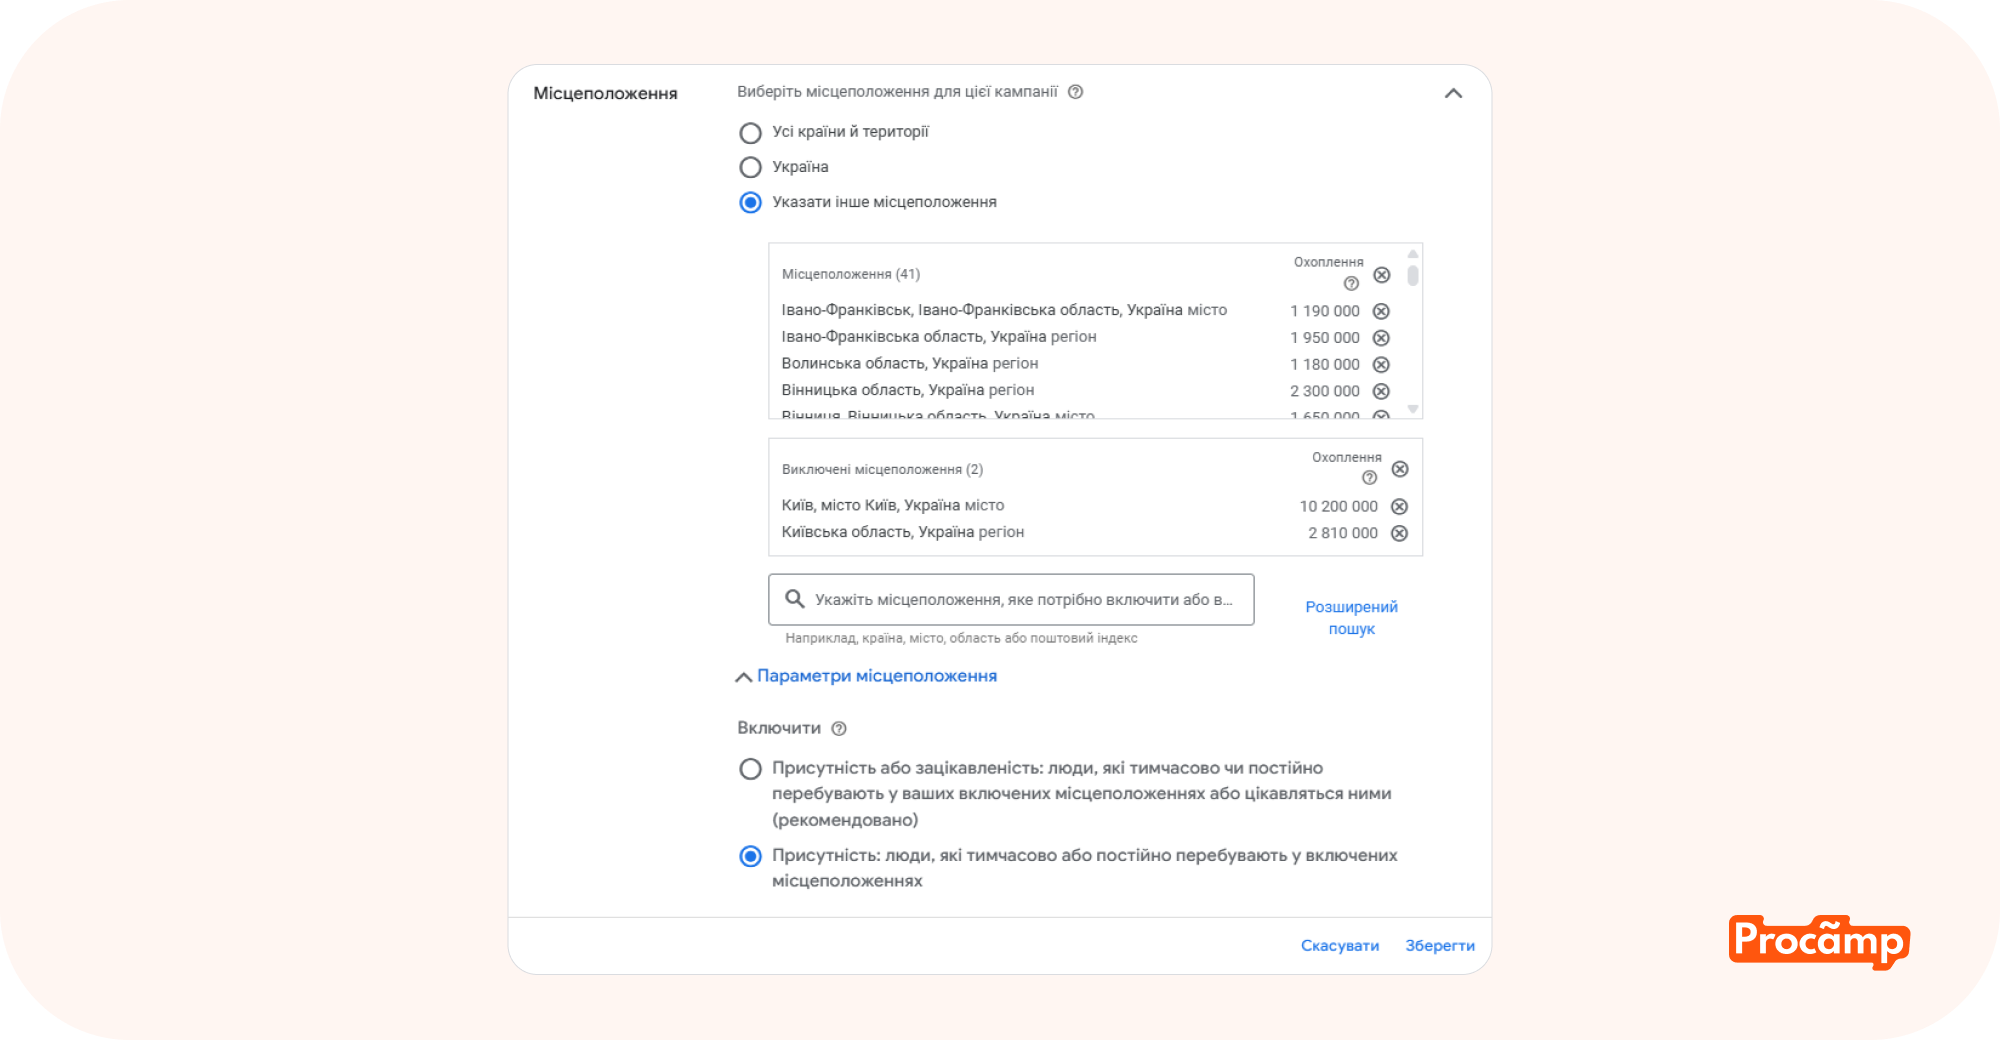This screenshot has width=2000, height=1040.
Task: Remove Івано-Франківськ місто location
Action: pyautogui.click(x=1381, y=311)
